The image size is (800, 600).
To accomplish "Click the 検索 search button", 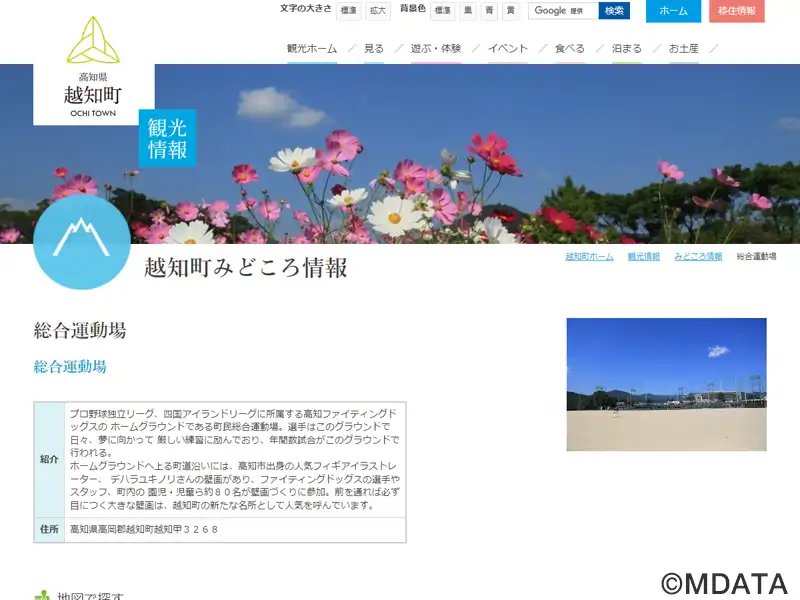I will 614,11.
